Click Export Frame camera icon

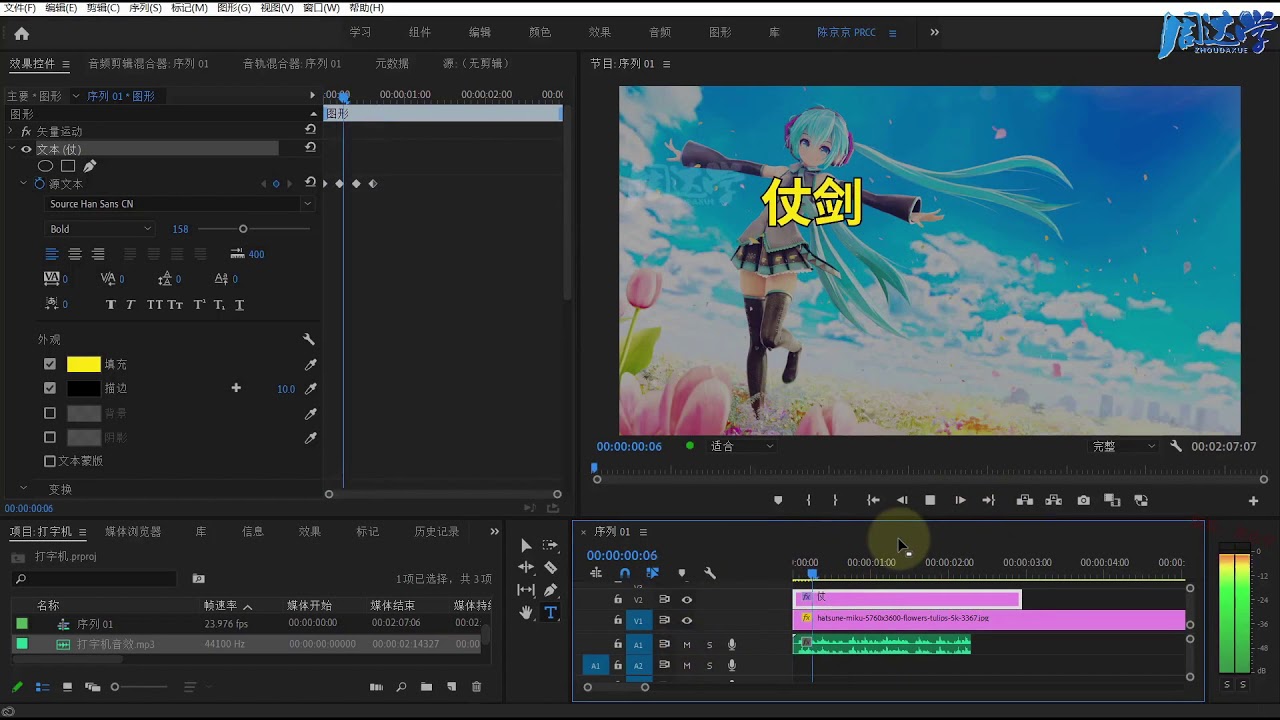click(1083, 500)
